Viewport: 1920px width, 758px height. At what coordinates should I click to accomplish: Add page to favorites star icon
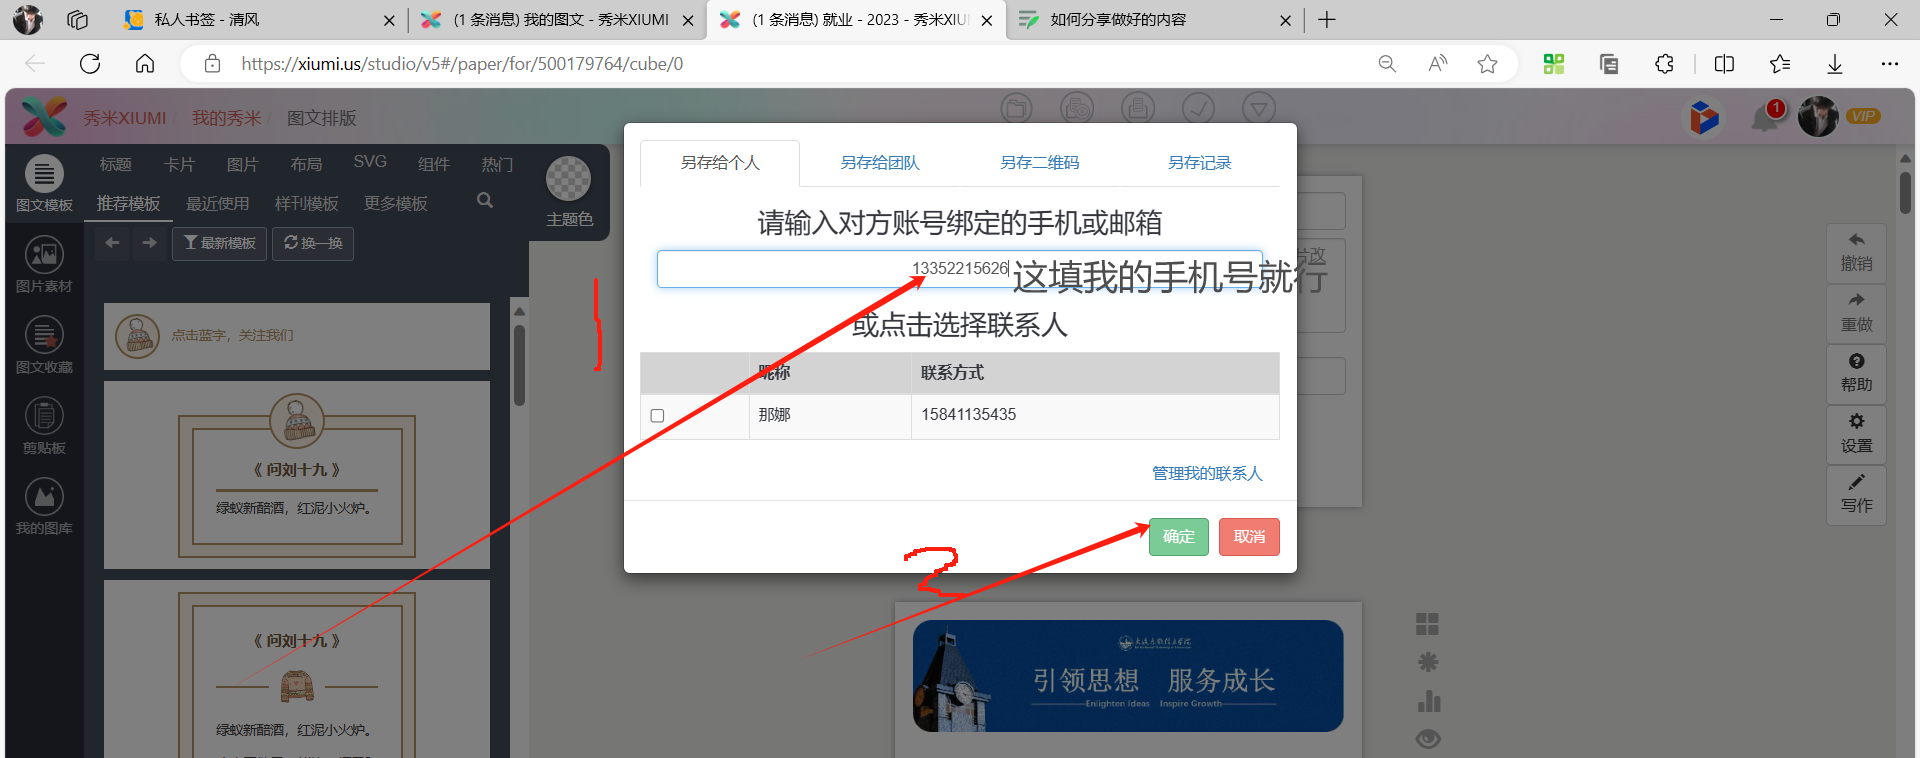[x=1487, y=64]
